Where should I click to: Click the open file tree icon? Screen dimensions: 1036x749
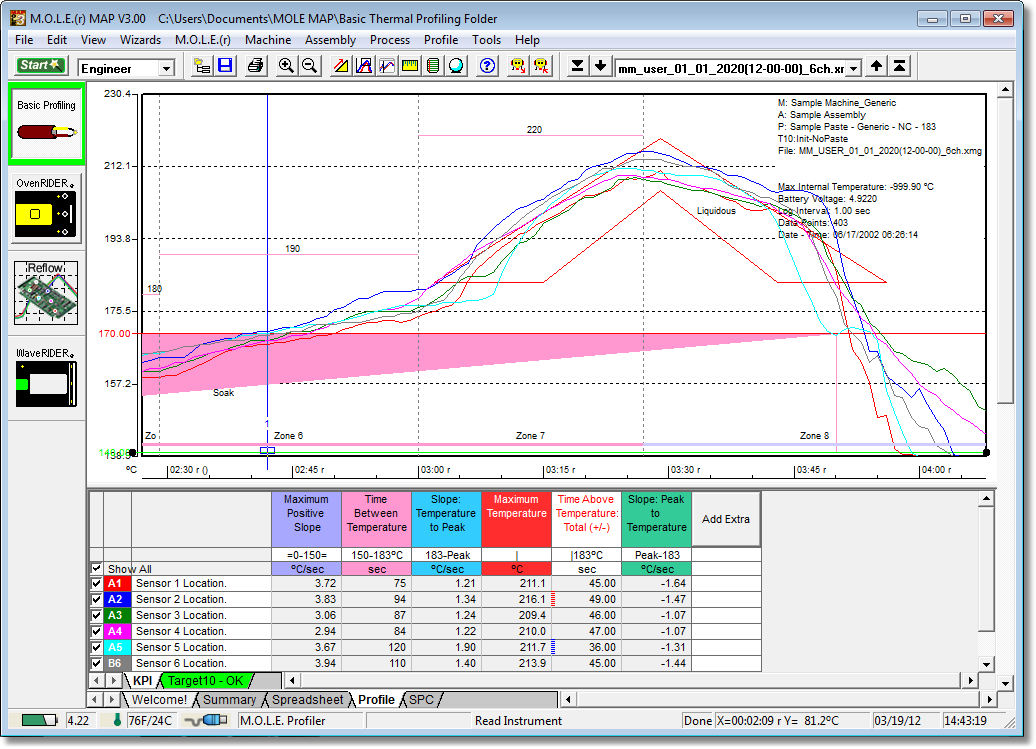[202, 66]
